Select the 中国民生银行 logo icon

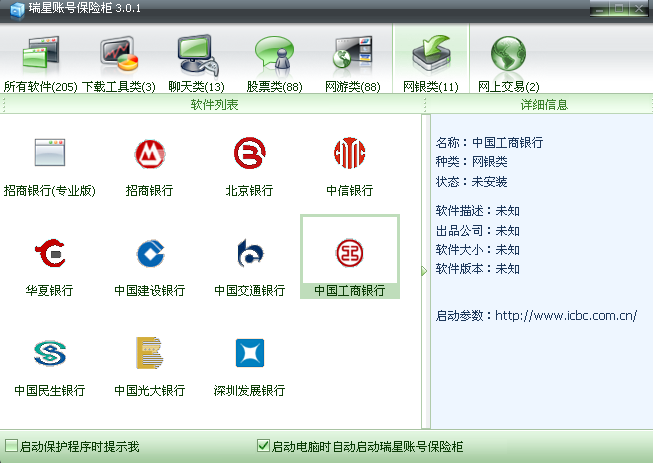50,353
